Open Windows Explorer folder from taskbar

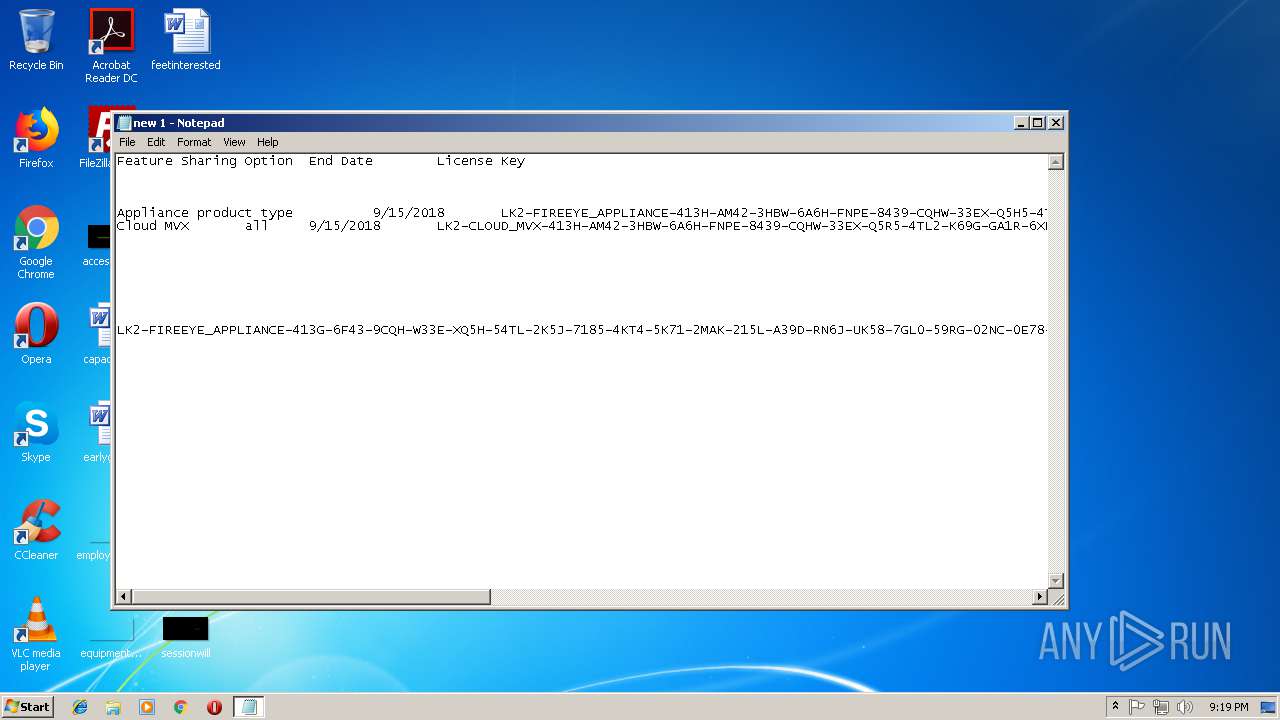pyautogui.click(x=113, y=707)
